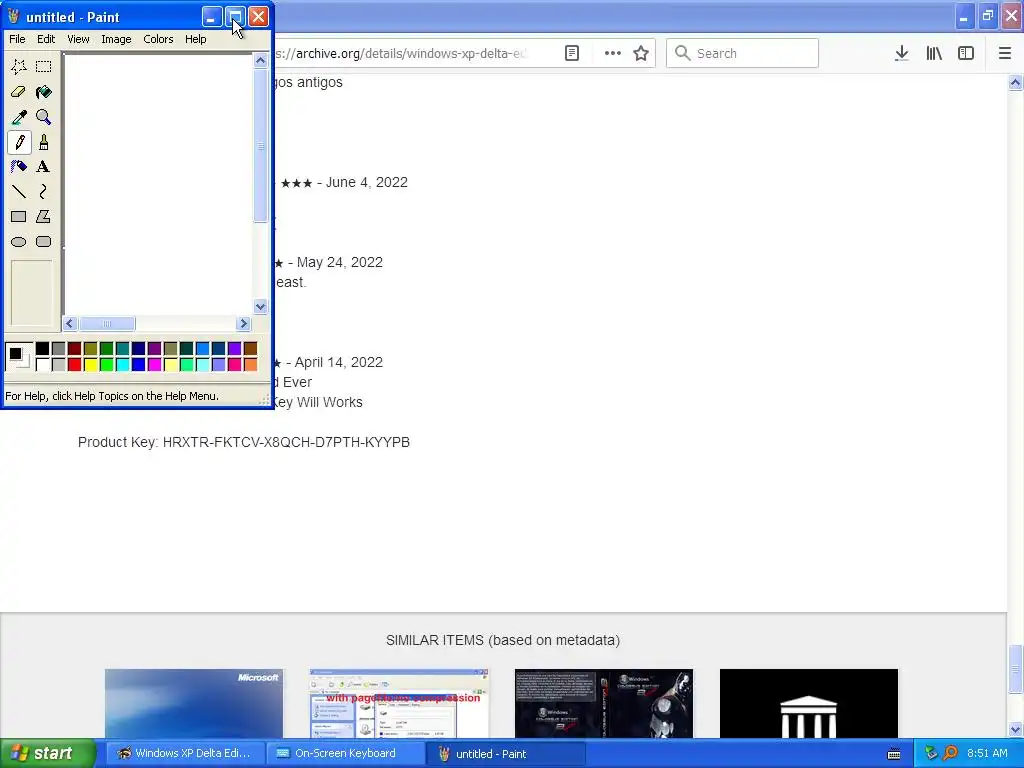This screenshot has width=1024, height=768.
Task: Click Paint canvas scroll-down arrow
Action: click(261, 306)
